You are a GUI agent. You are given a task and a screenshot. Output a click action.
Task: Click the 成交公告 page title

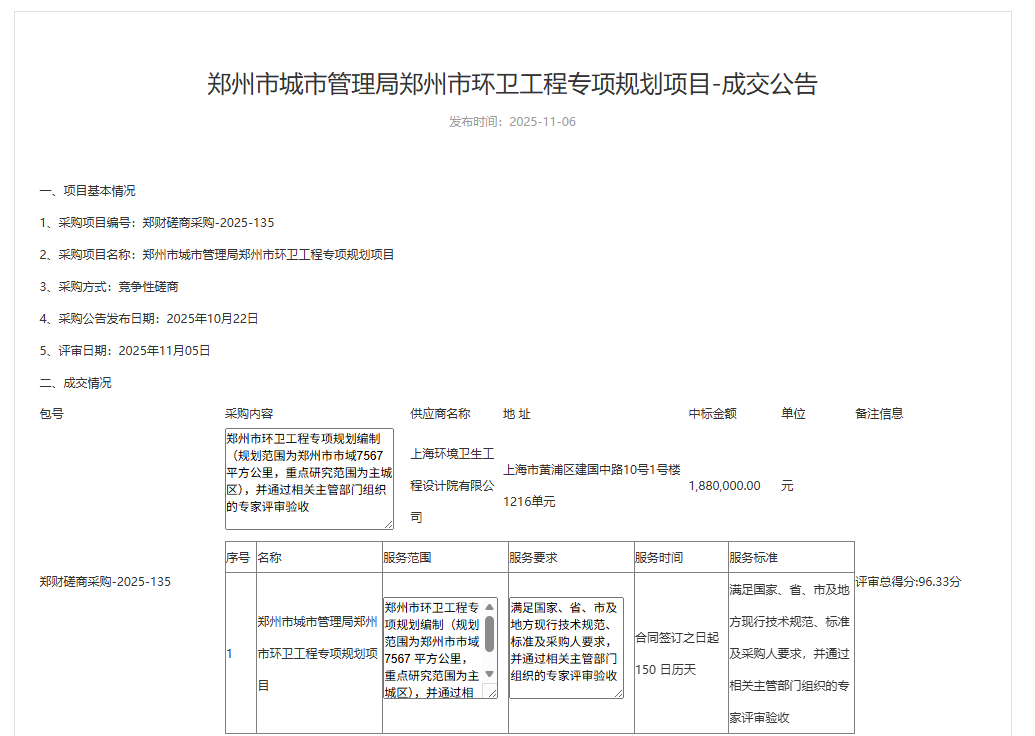click(512, 84)
